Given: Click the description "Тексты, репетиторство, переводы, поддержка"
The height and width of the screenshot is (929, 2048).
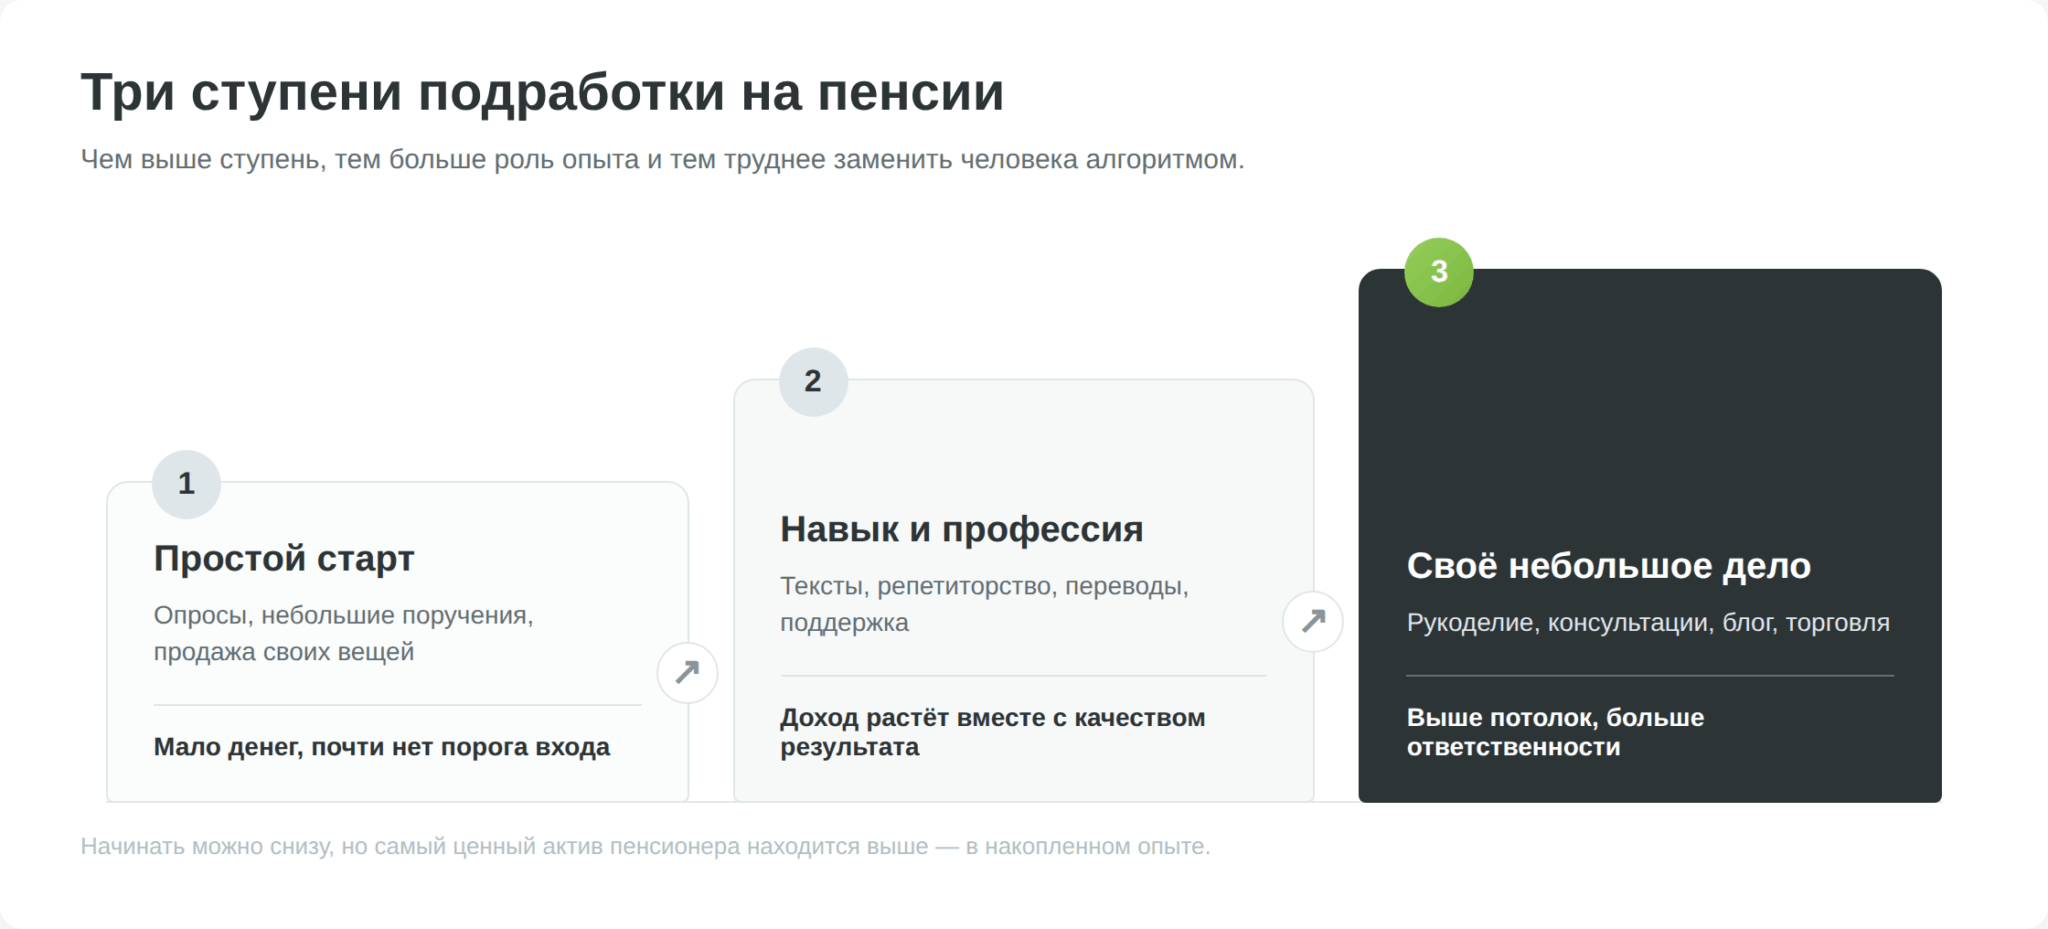Looking at the screenshot, I should 984,604.
